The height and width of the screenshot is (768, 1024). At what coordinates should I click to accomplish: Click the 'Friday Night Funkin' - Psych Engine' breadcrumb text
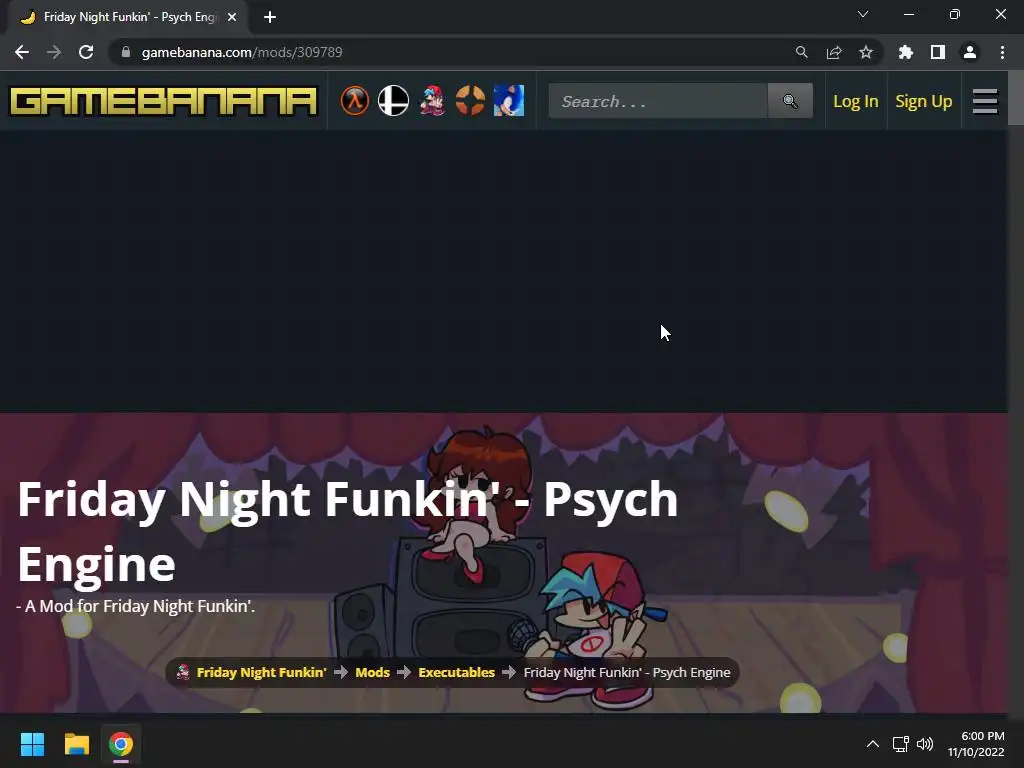pos(627,673)
